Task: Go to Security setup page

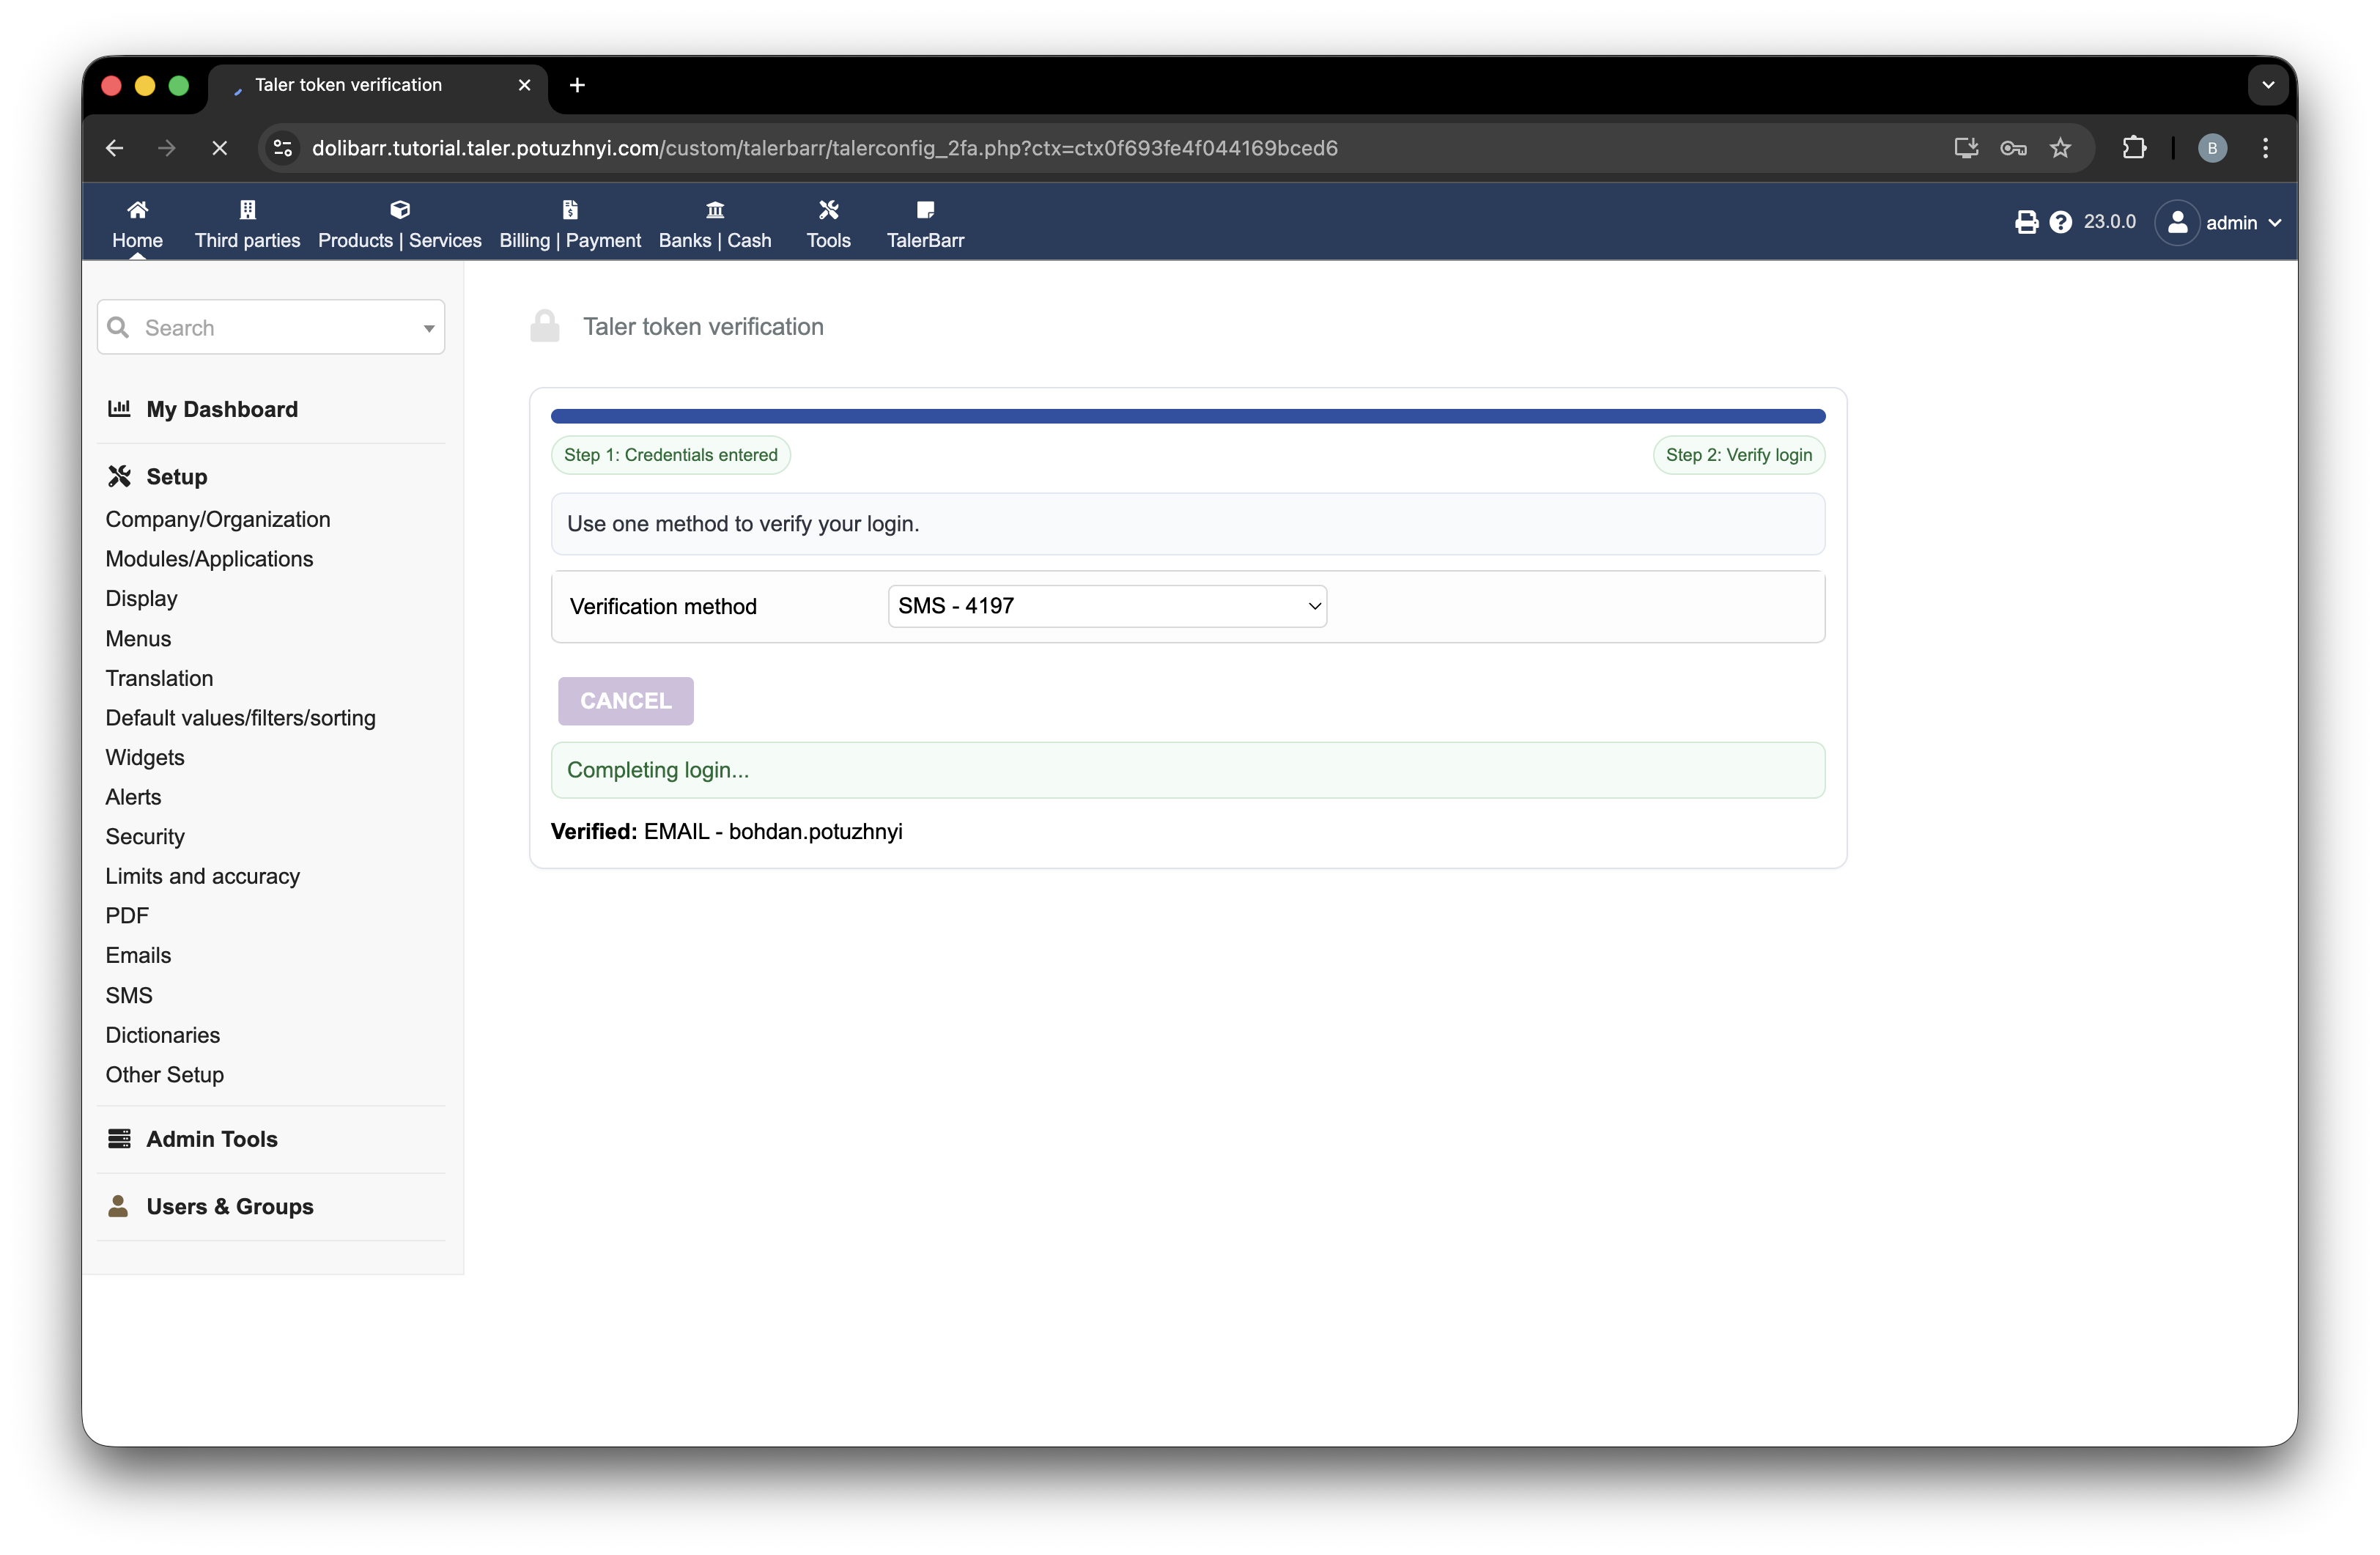Action: coord(145,836)
